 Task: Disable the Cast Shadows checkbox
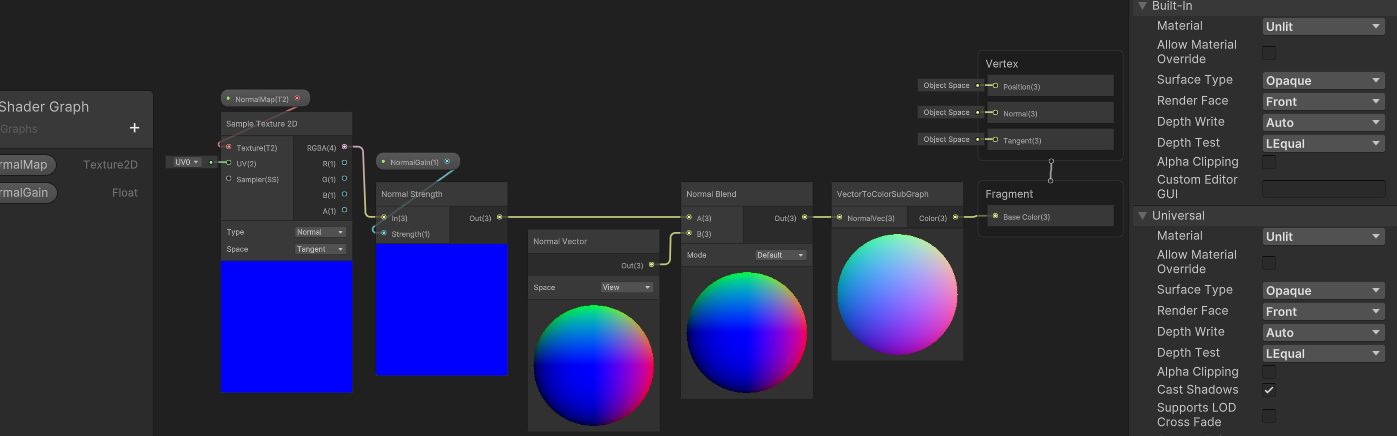pyautogui.click(x=1269, y=390)
